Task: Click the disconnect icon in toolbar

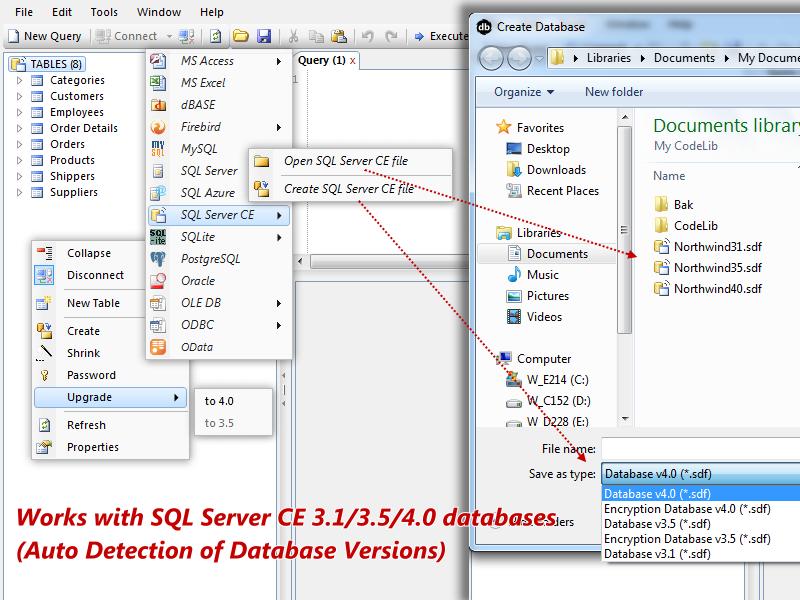Action: [186, 36]
